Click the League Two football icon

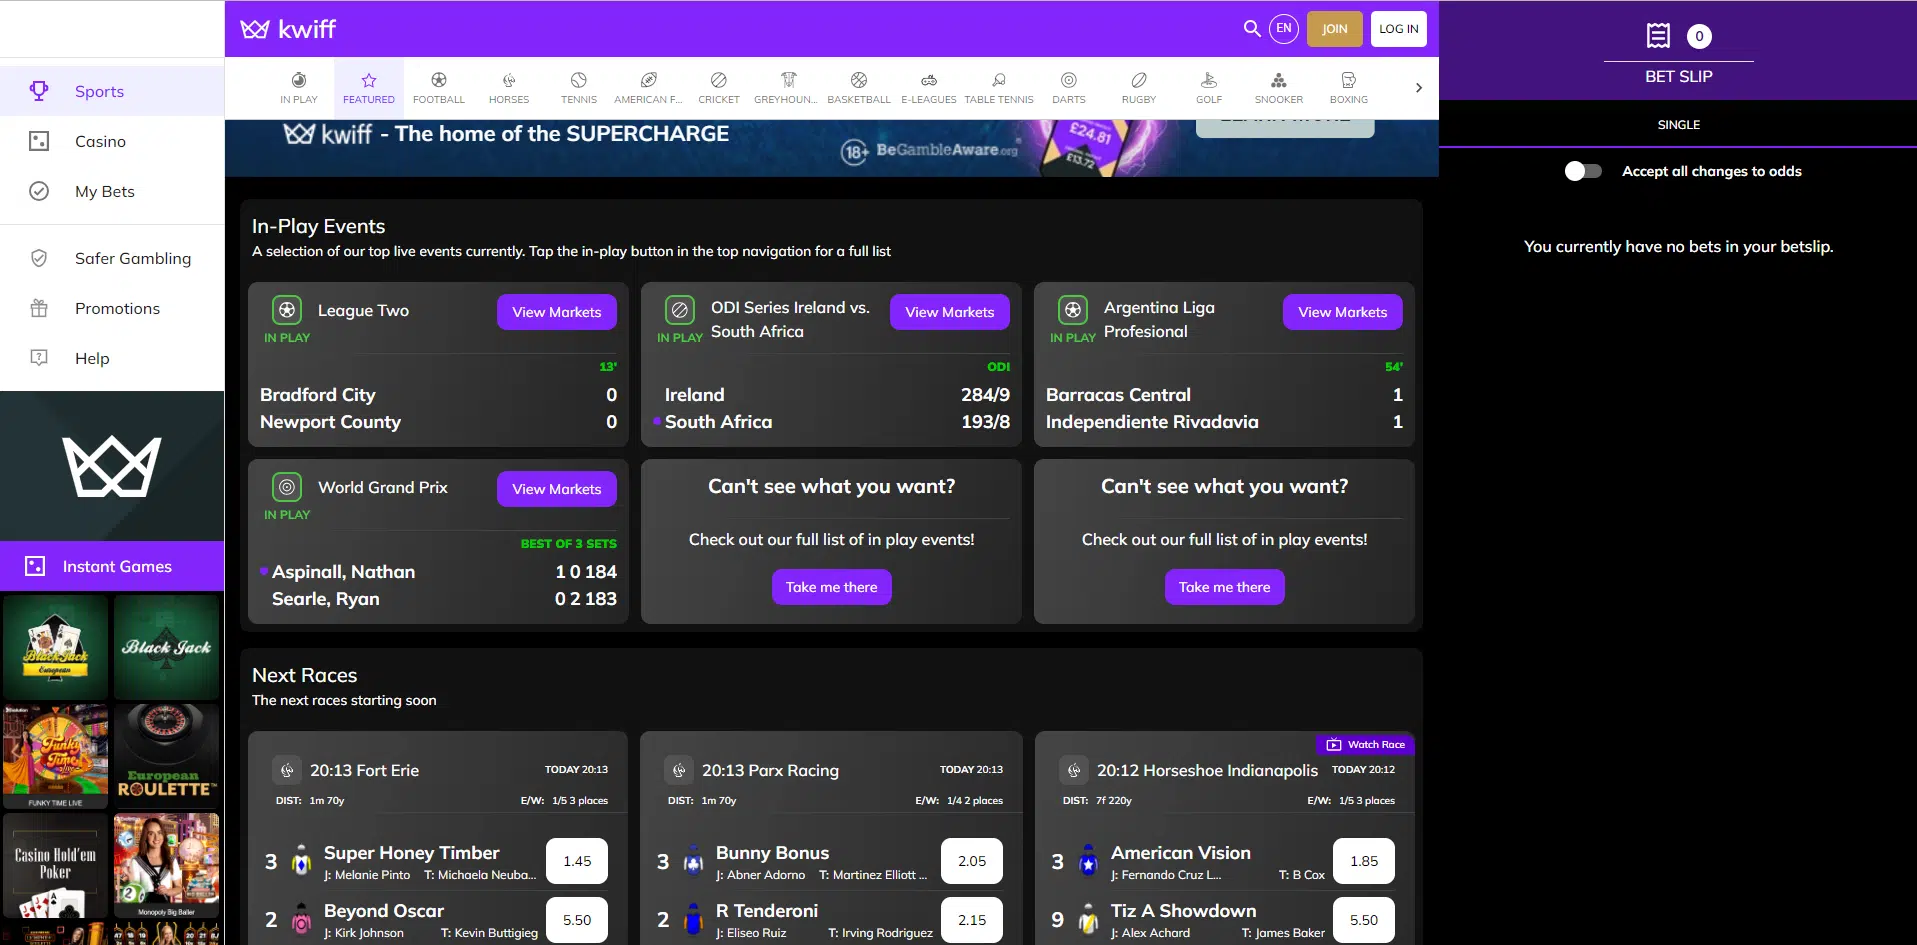pyautogui.click(x=287, y=311)
